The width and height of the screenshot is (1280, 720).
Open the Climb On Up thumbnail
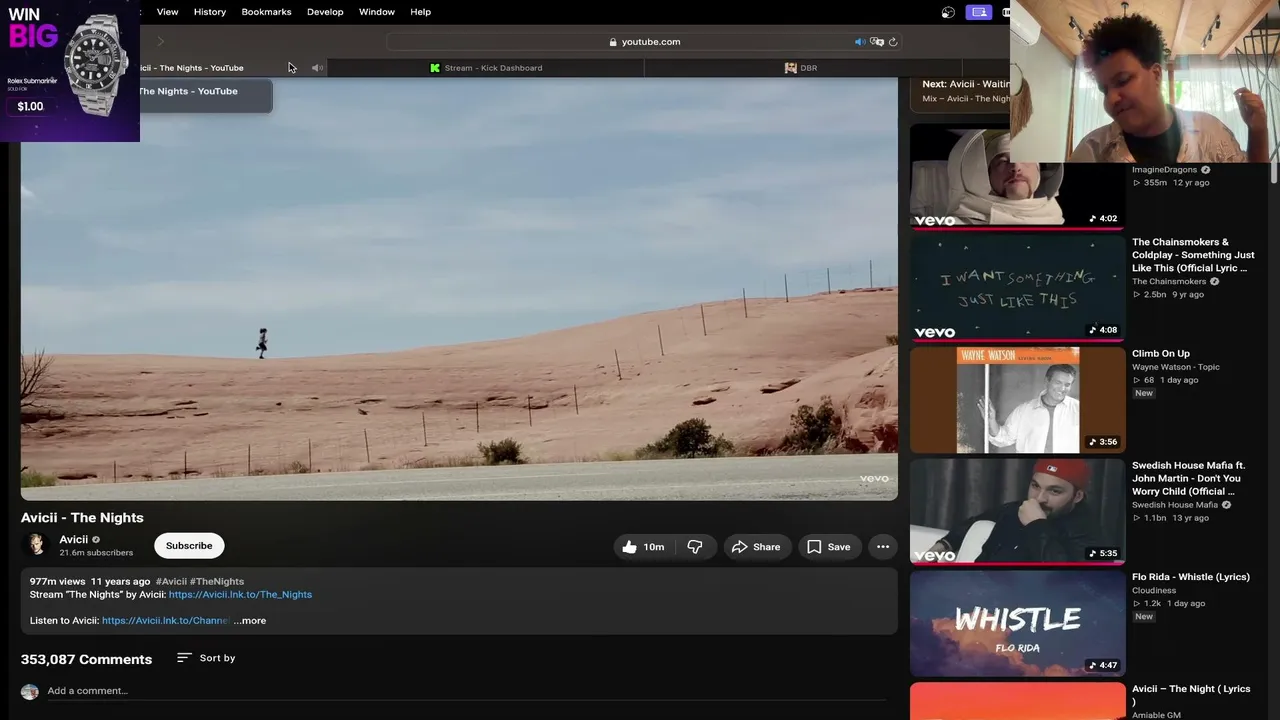[1017, 400]
